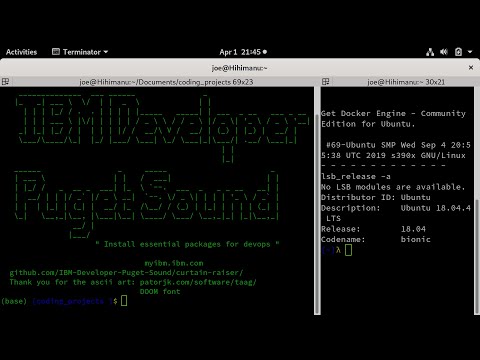Expand the system menu arrow

tap(470, 52)
